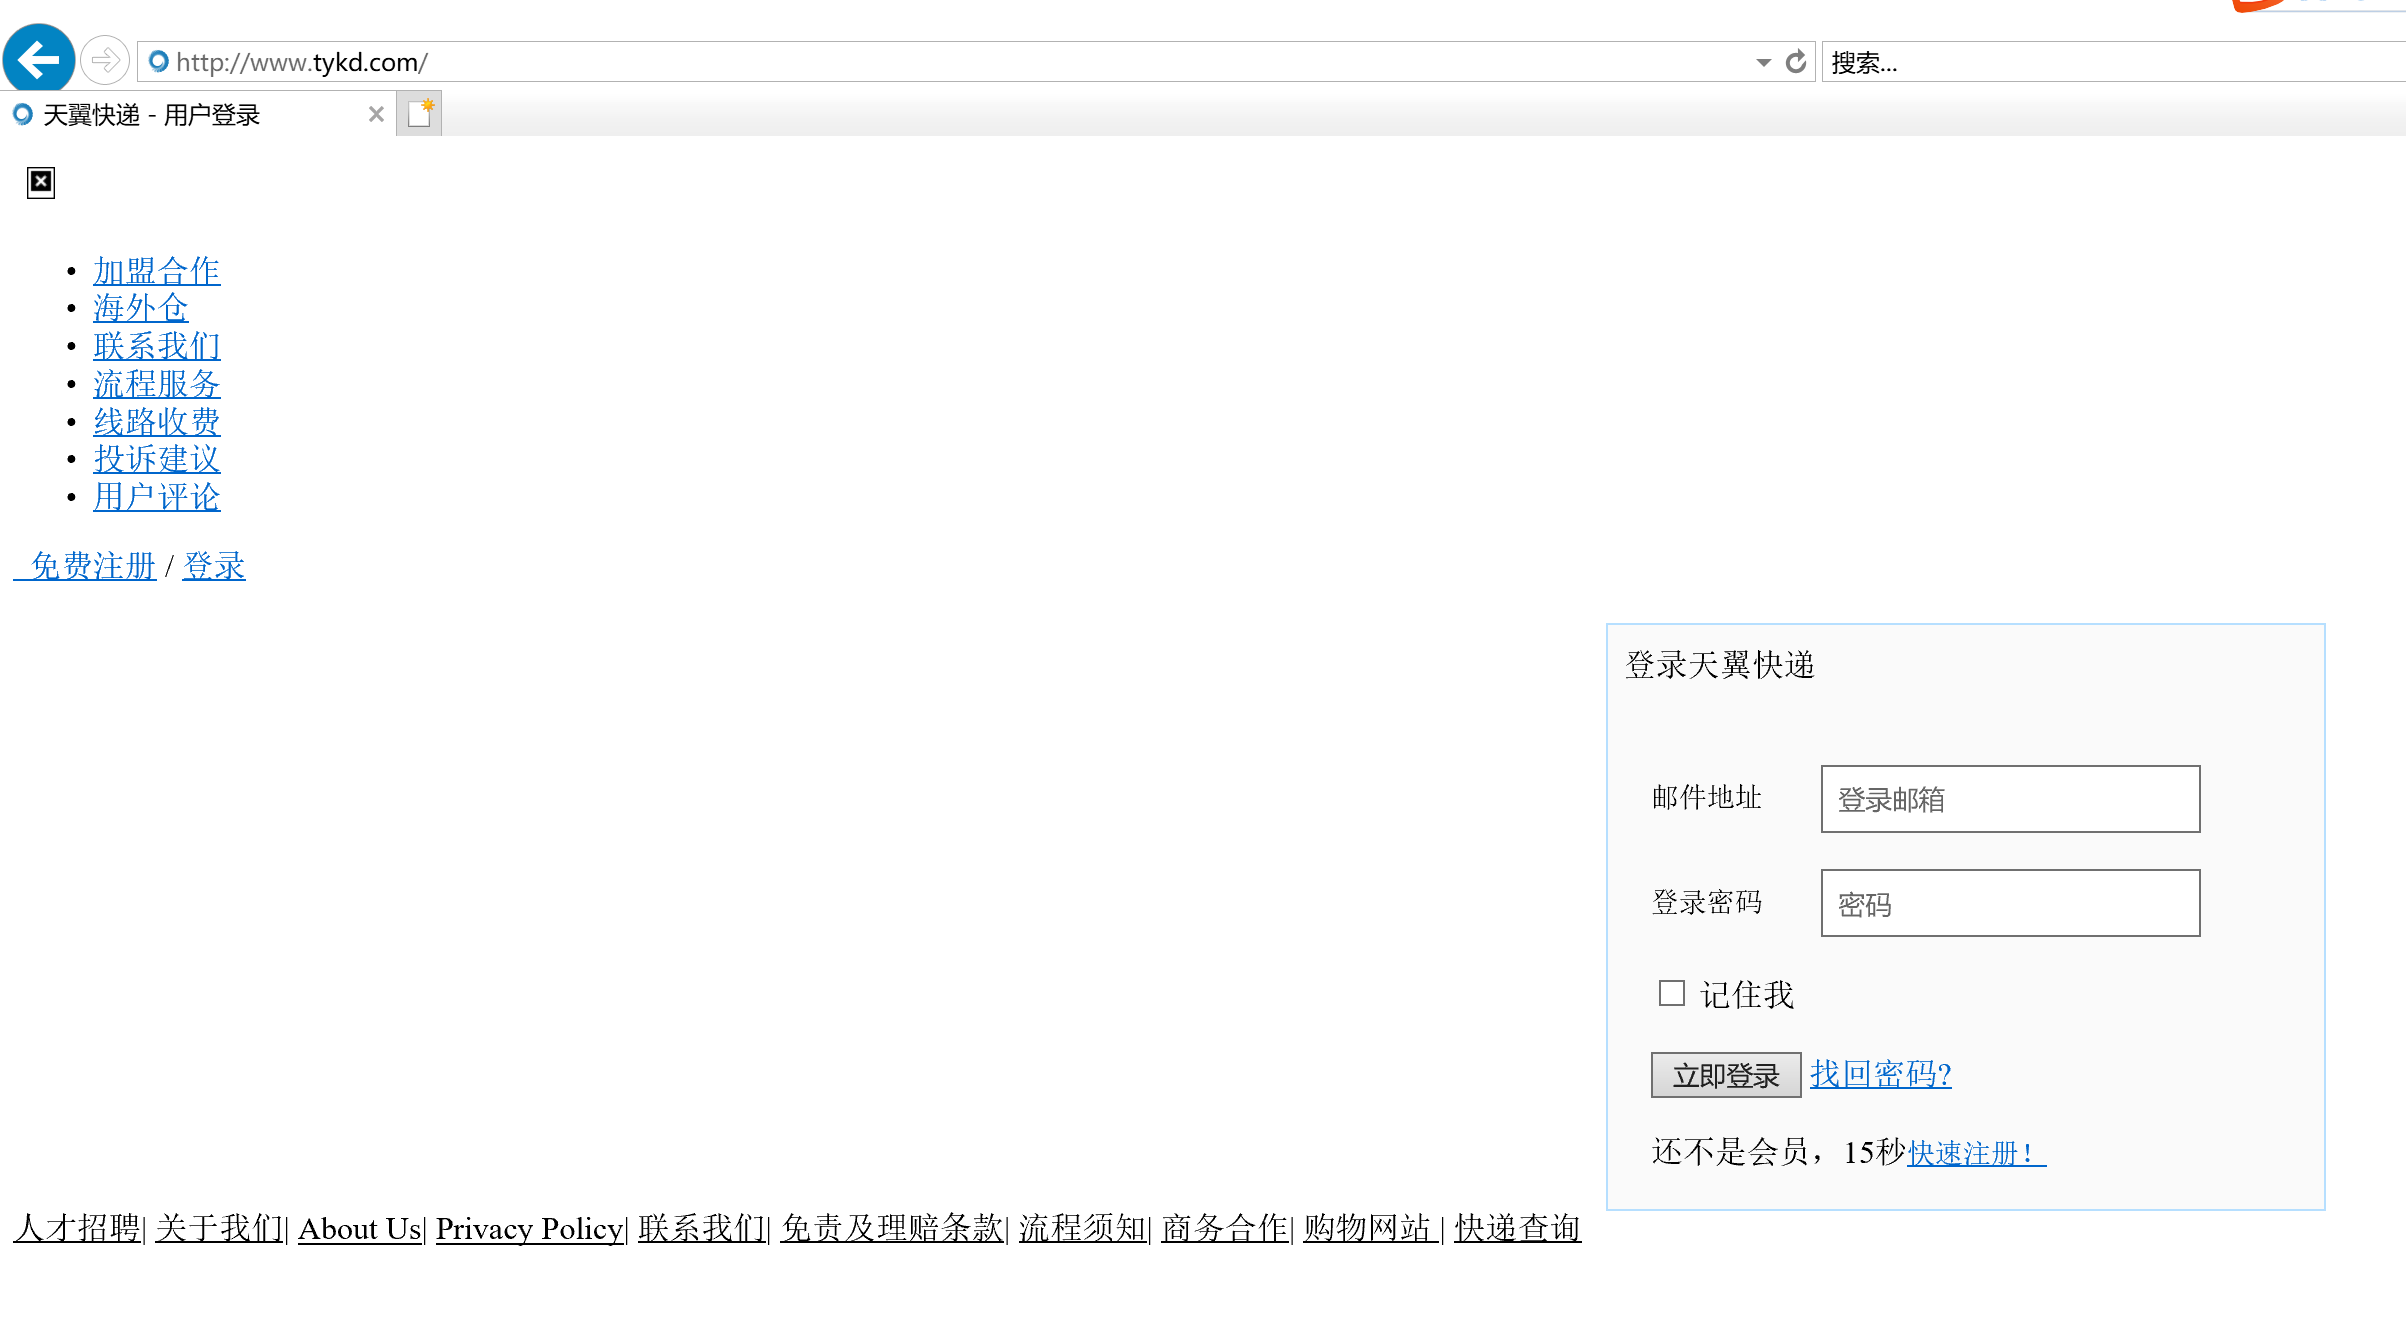Select the 天翼快递 - 用户登录 tab
Image resolution: width=2406 pixels, height=1319 pixels.
click(150, 115)
